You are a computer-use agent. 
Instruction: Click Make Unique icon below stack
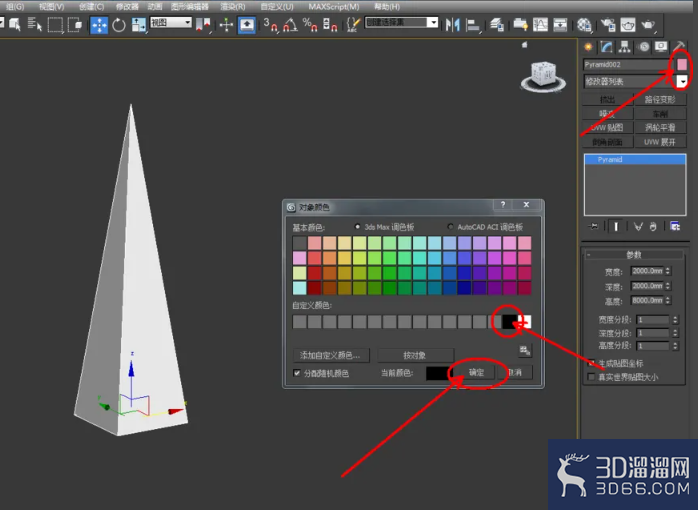638,227
